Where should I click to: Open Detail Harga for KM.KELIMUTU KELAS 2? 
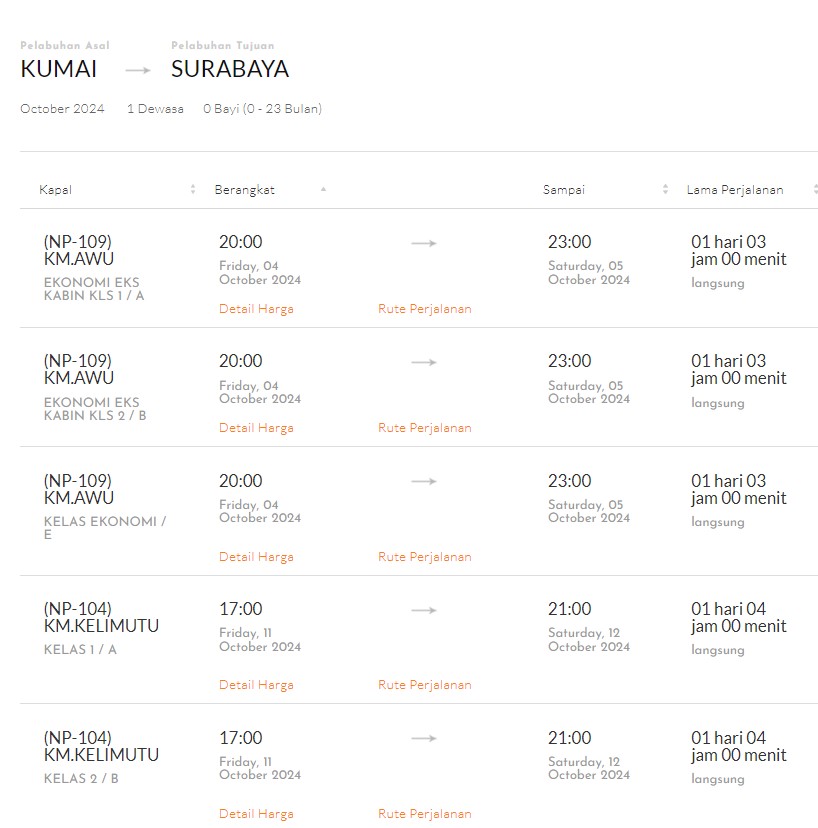pyautogui.click(x=256, y=813)
